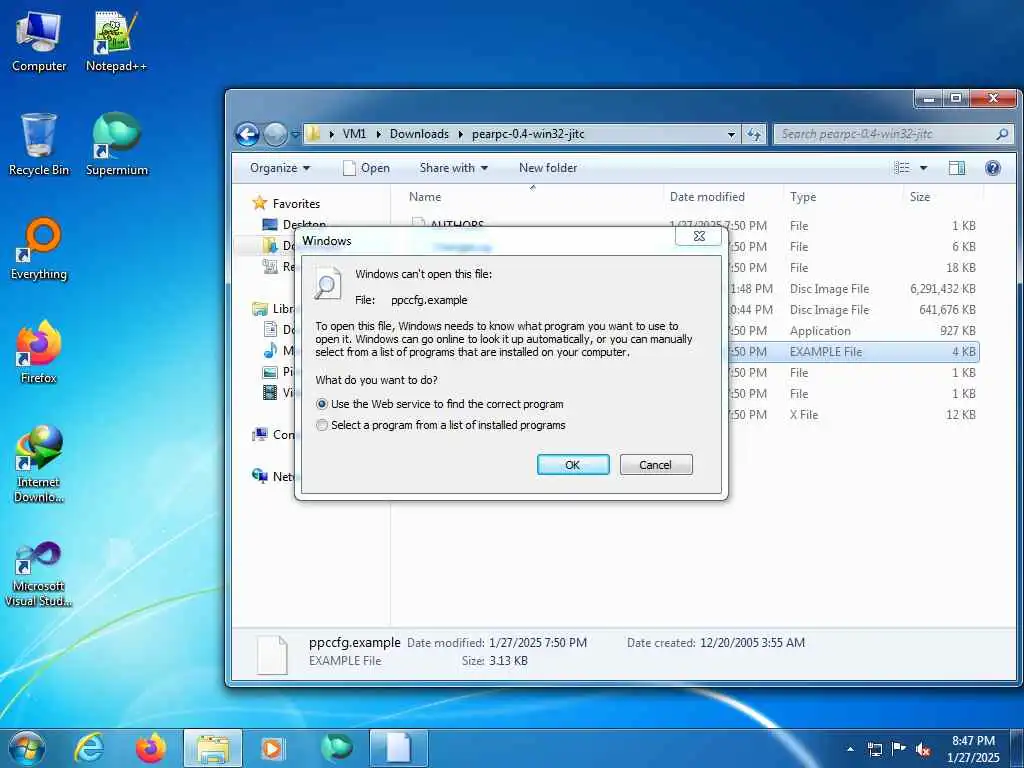This screenshot has width=1024, height=768.
Task: Sort files by the Type column
Action: point(842,197)
